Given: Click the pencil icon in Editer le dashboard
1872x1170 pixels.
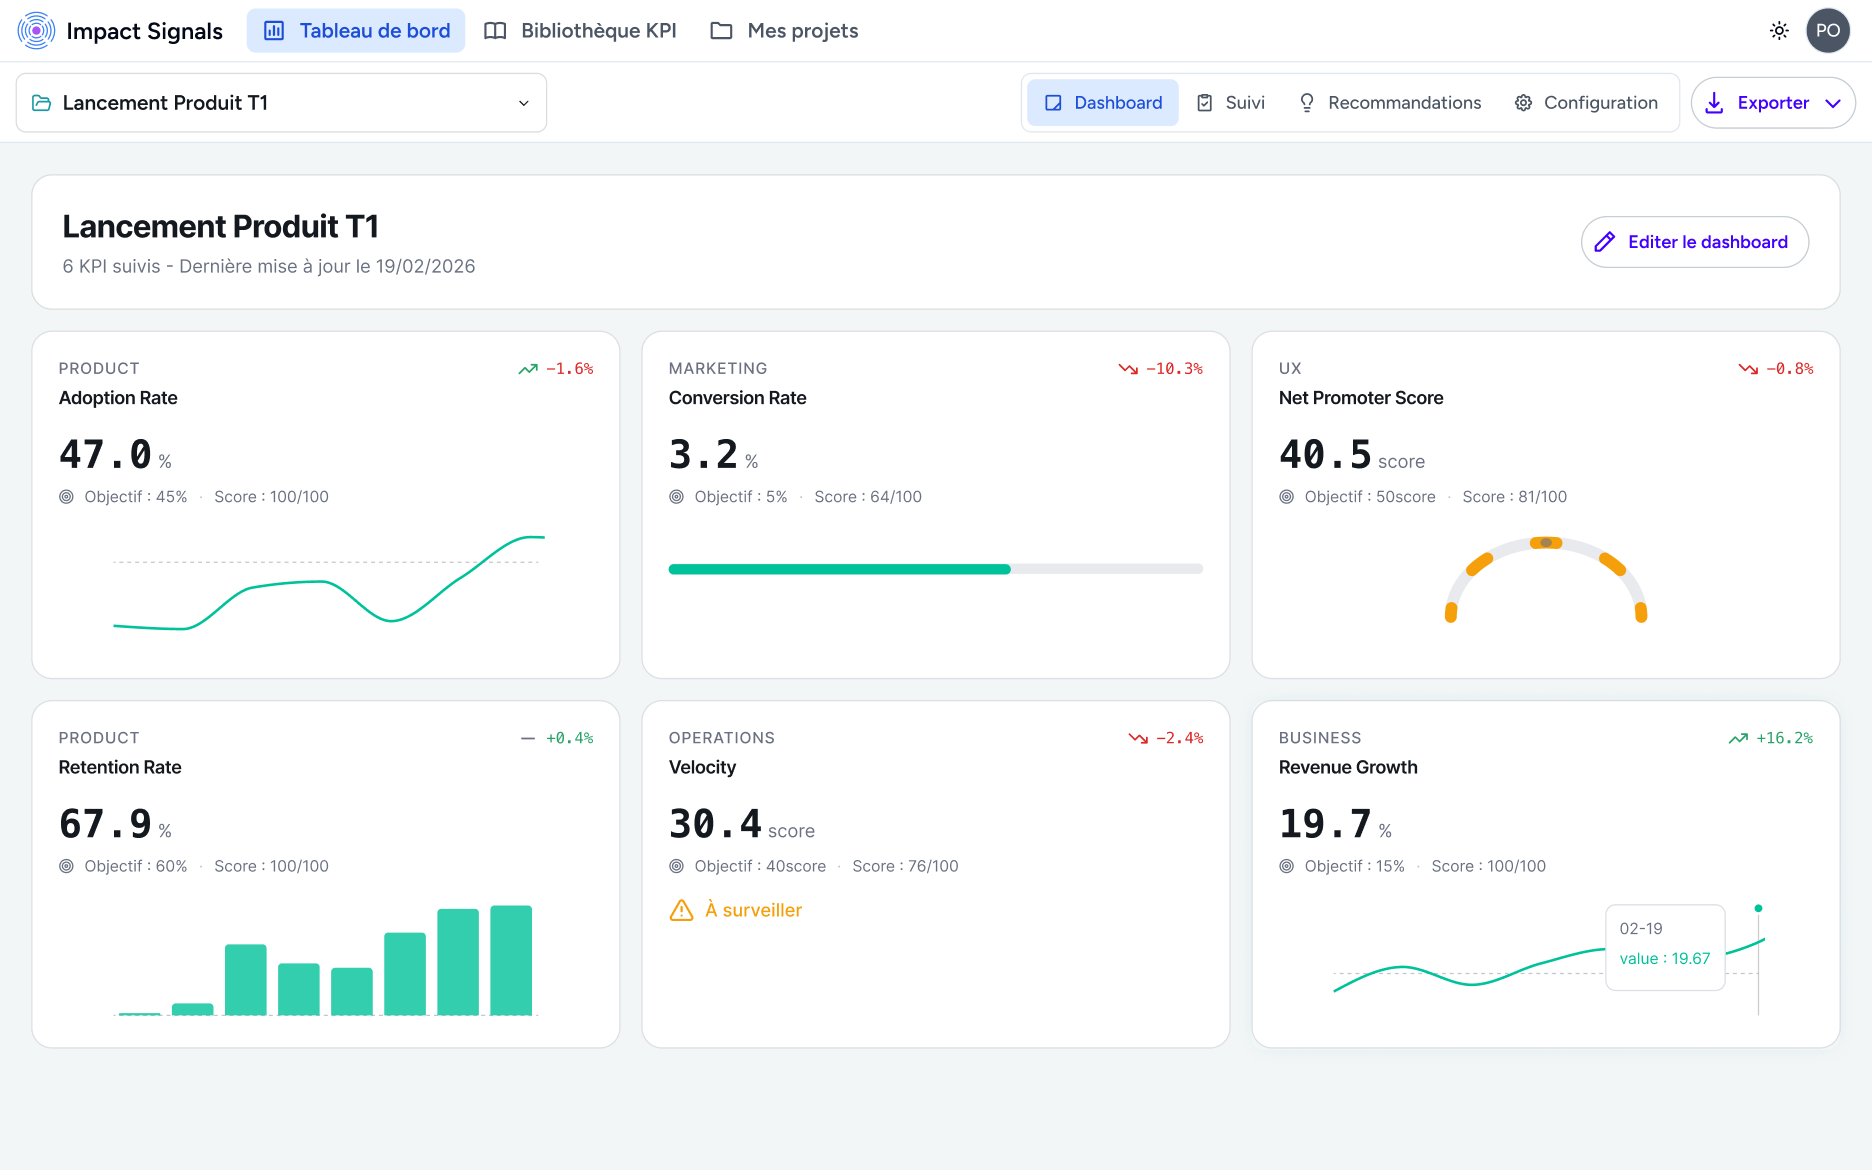Looking at the screenshot, I should click(1605, 242).
